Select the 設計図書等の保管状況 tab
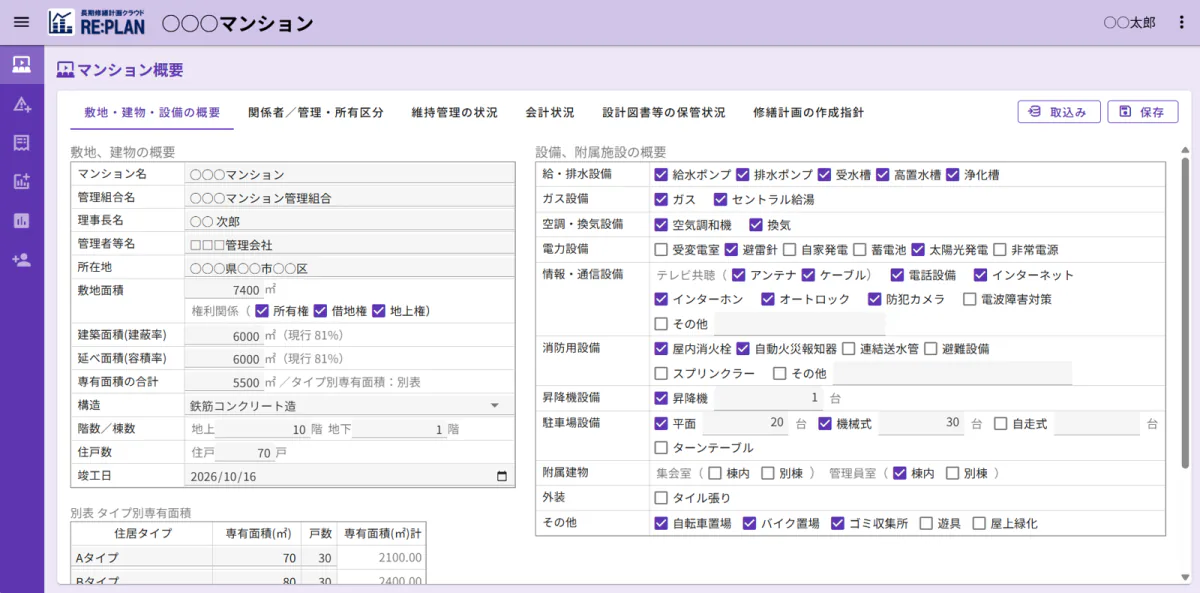The height and width of the screenshot is (593, 1200). pos(664,113)
